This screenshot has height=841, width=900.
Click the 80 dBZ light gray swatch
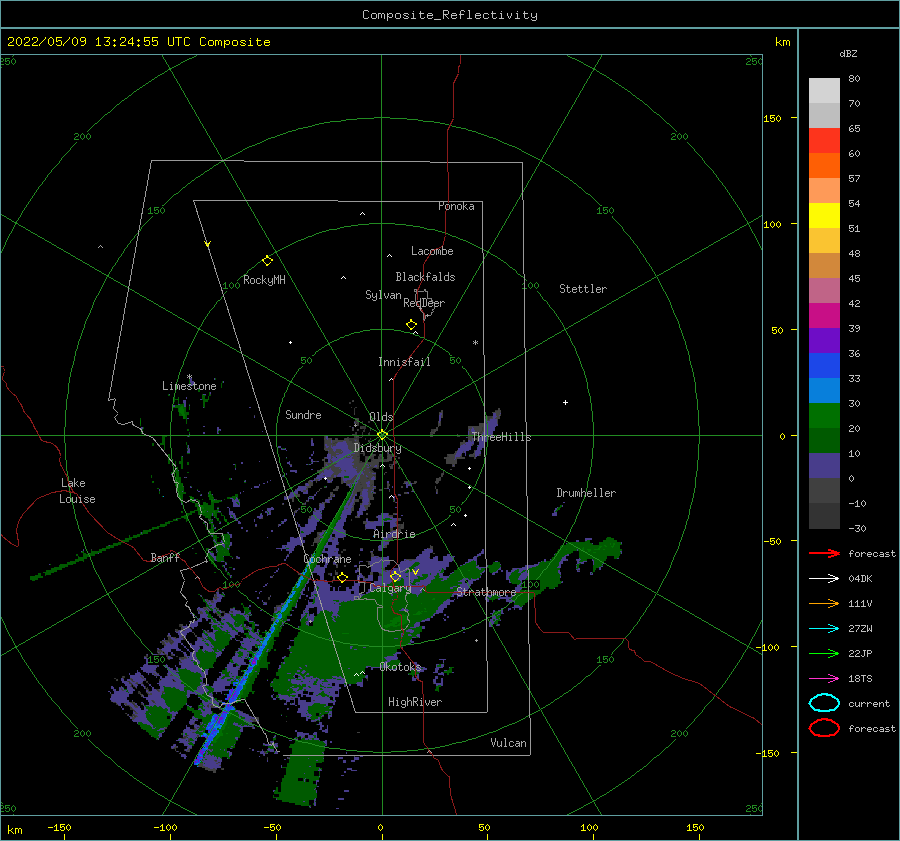tap(824, 91)
